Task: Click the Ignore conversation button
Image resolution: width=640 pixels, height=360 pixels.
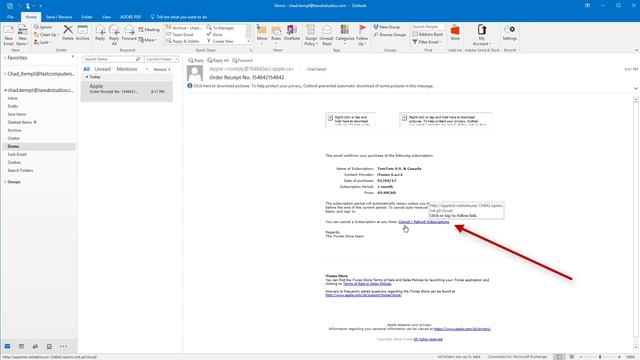Action: pos(43,27)
